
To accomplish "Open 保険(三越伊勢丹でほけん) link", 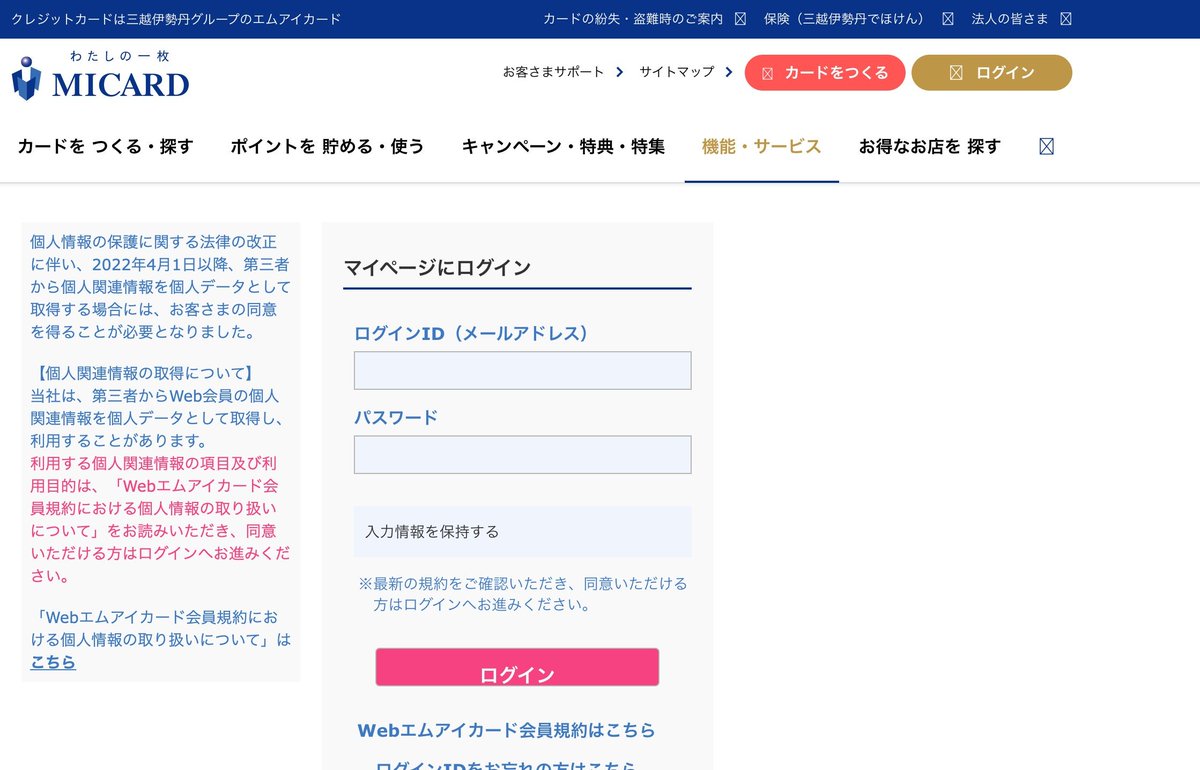I will click(844, 18).
